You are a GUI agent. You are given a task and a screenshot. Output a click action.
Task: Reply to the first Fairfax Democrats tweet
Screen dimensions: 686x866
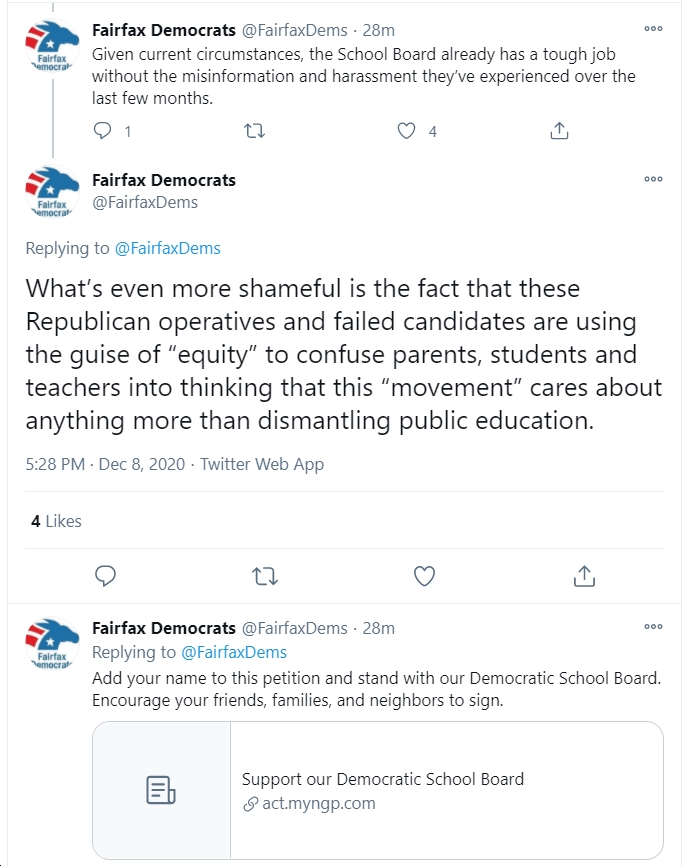103,131
